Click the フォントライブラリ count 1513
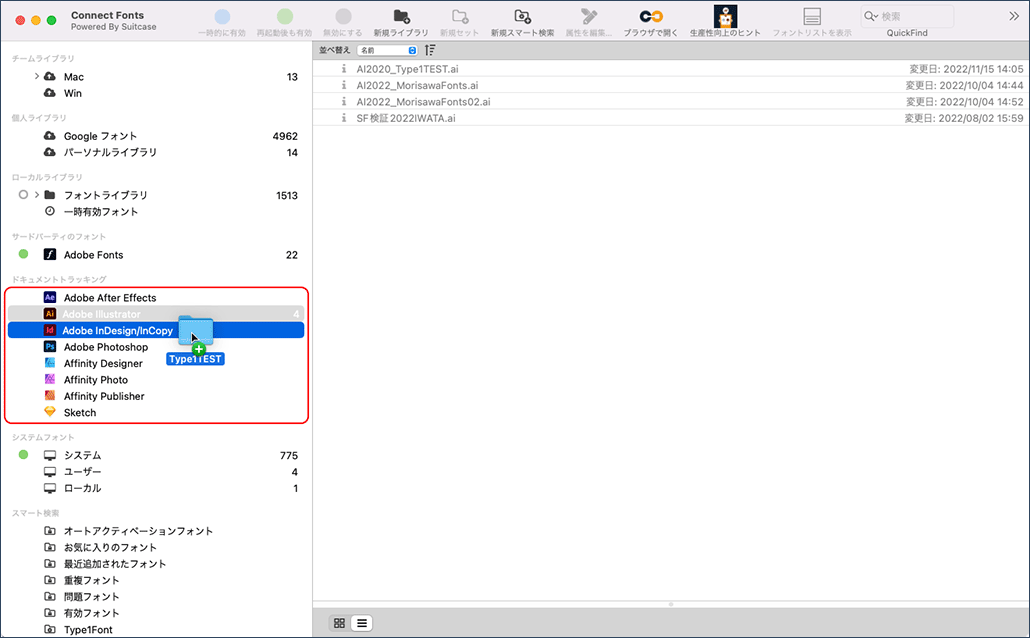This screenshot has height=638, width=1030. pyautogui.click(x=286, y=195)
